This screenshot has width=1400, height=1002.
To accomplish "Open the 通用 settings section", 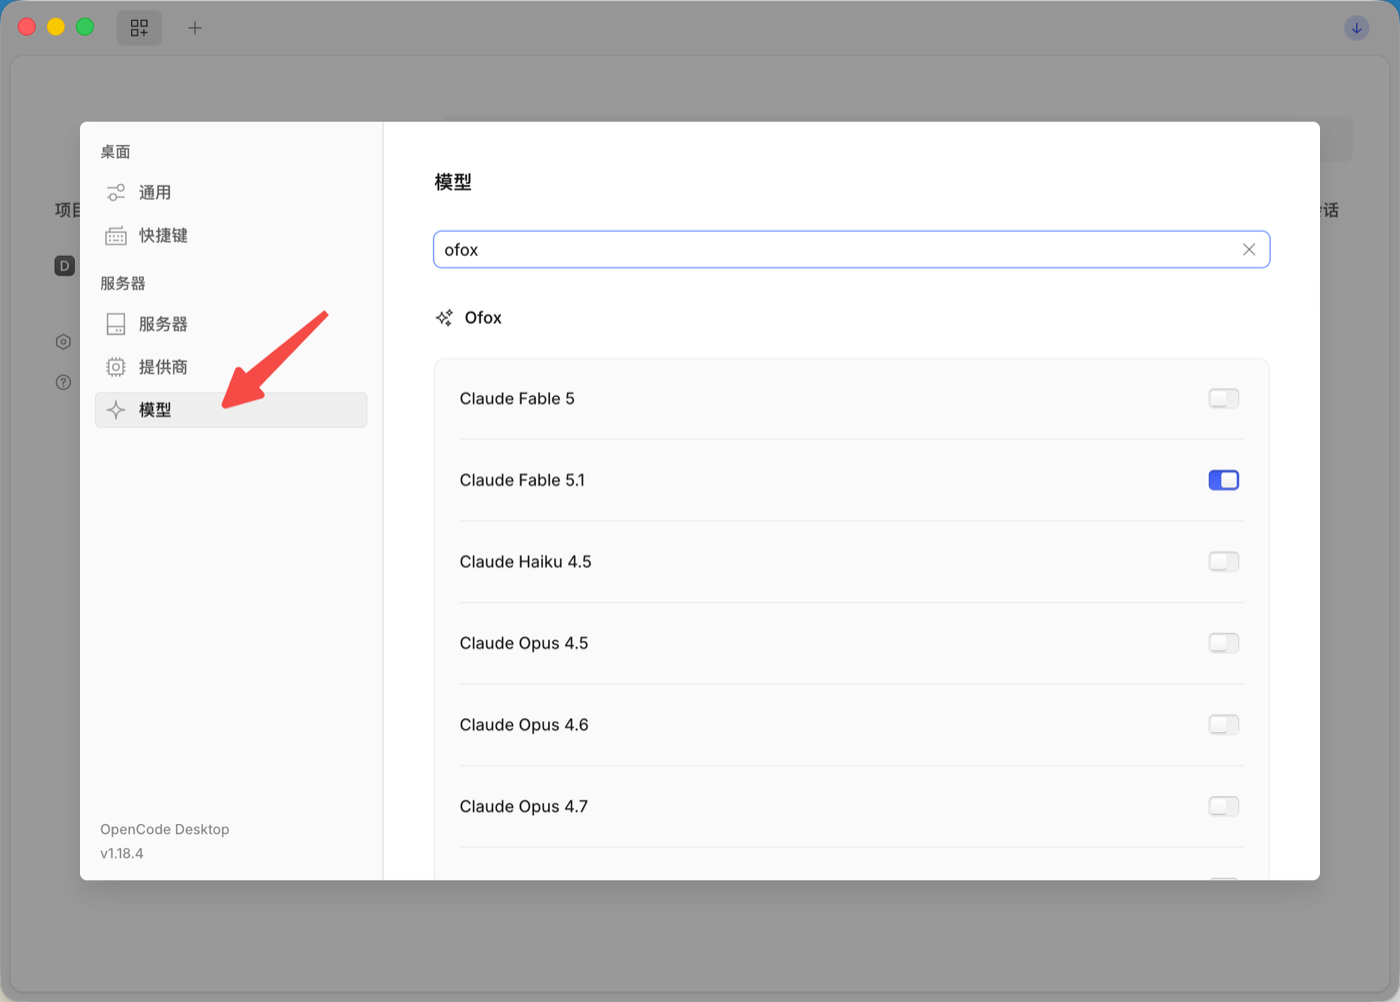I will click(x=231, y=193).
